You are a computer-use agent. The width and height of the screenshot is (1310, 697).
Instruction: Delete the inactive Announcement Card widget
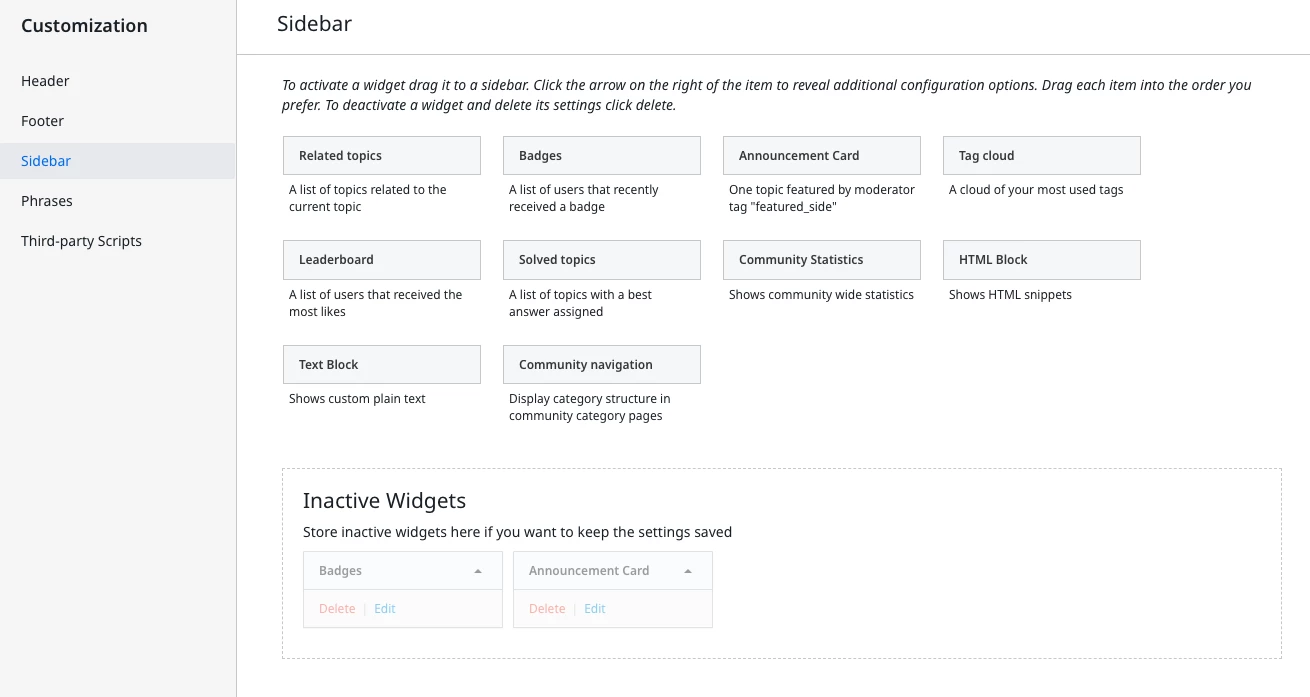547,609
